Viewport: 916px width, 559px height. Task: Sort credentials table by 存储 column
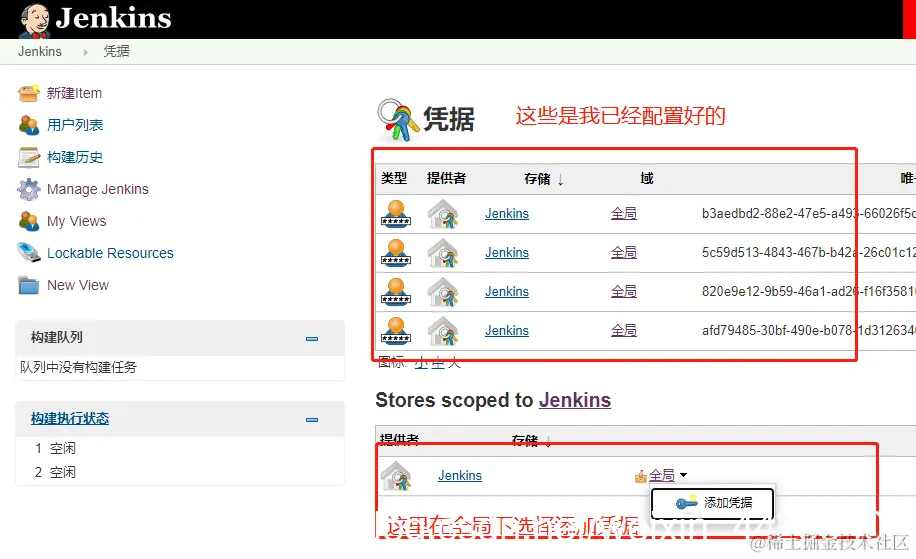pos(543,179)
